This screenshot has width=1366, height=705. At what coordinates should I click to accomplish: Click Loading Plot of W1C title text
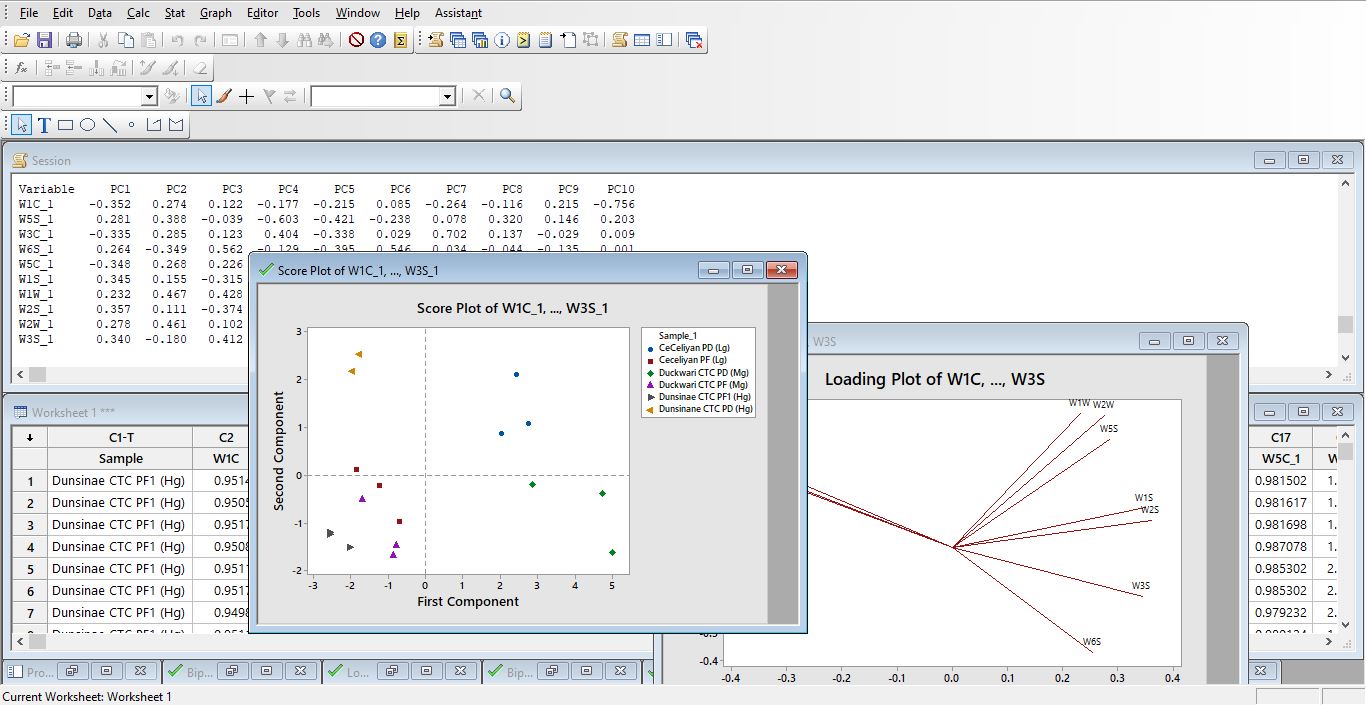click(x=934, y=379)
